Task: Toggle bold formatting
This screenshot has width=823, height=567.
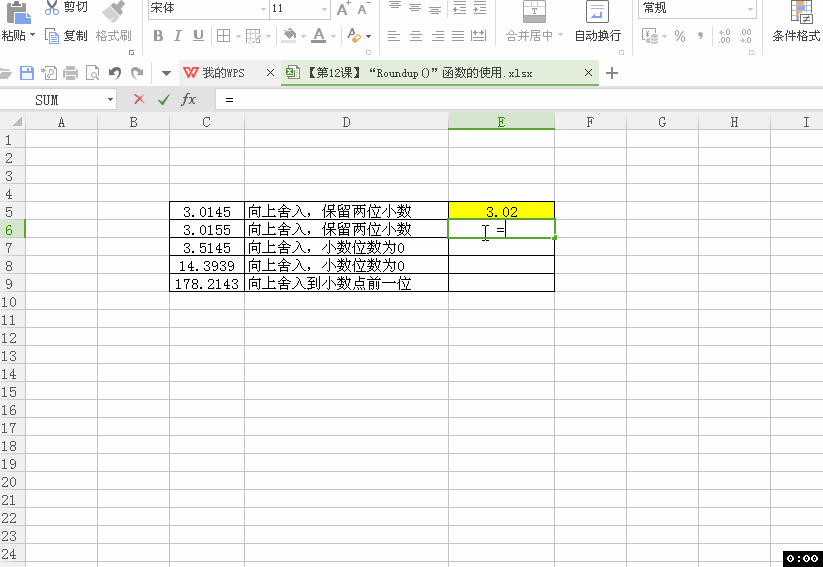Action: (x=158, y=36)
